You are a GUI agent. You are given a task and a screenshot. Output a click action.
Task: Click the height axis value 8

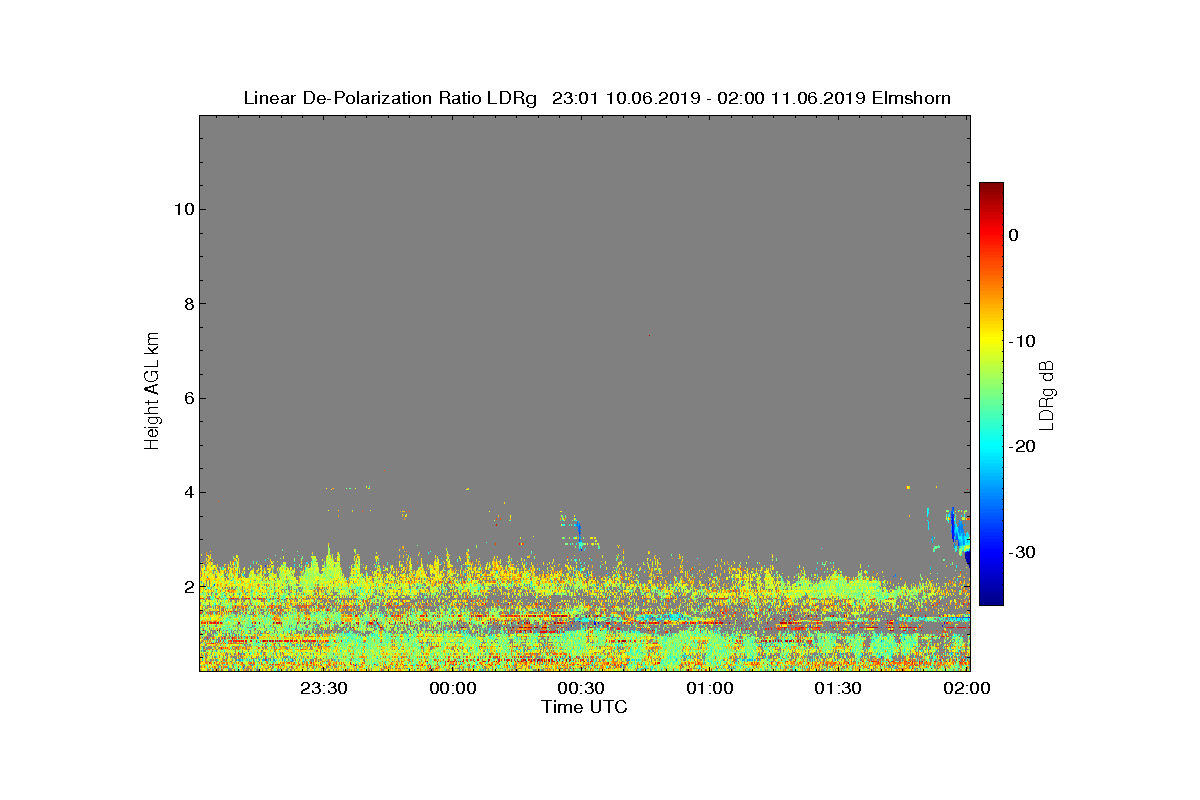[x=188, y=304]
